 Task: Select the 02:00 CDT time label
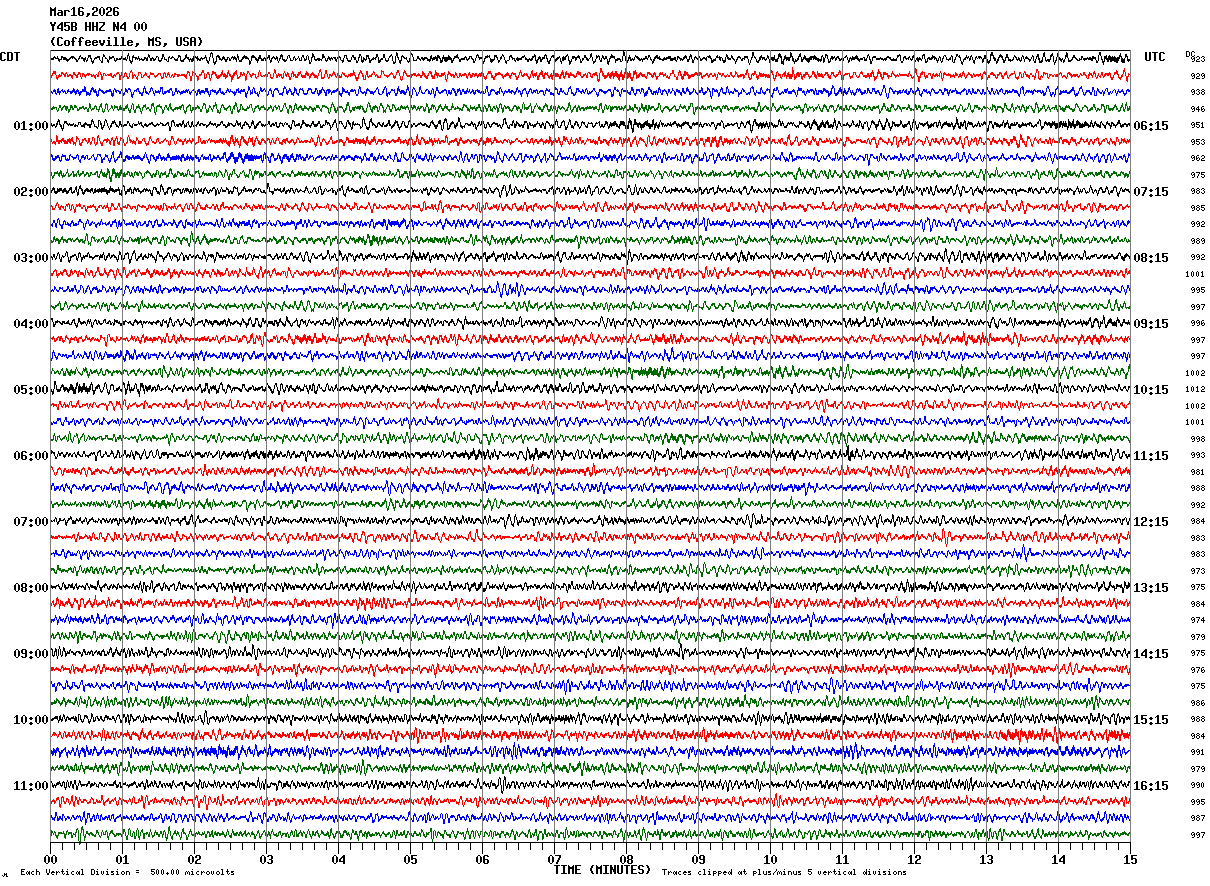tap(31, 192)
